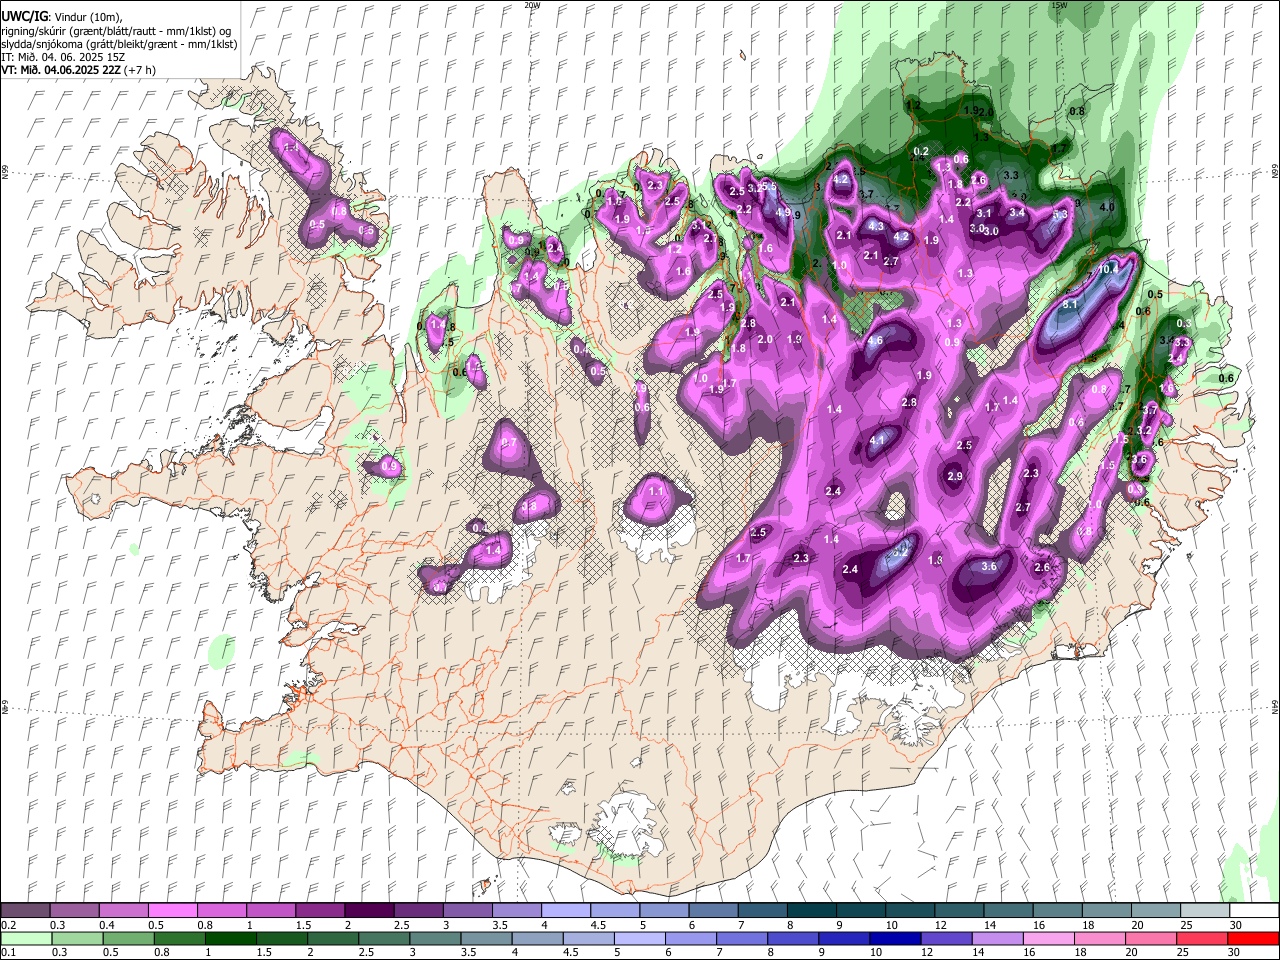The width and height of the screenshot is (1280, 960).
Task: Click the pale green first swatch in lower legend
Action: click(x=25, y=938)
